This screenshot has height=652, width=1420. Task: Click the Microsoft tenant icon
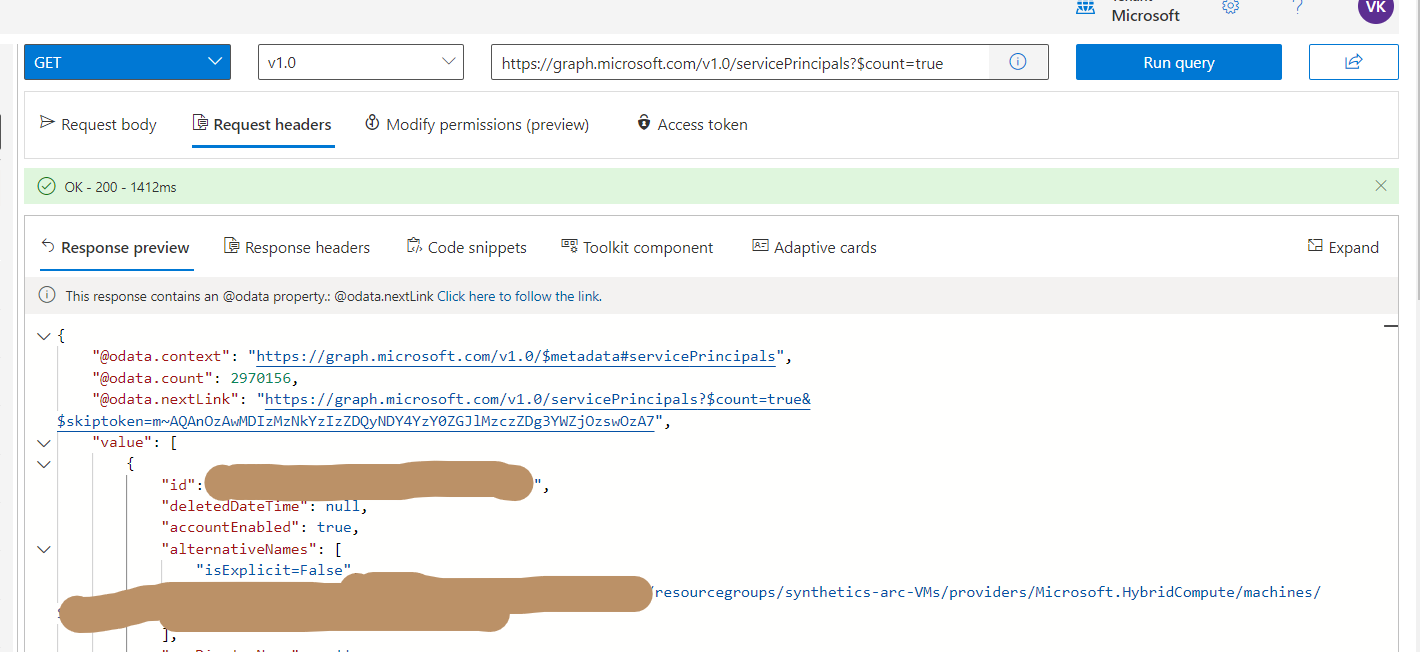point(1085,8)
